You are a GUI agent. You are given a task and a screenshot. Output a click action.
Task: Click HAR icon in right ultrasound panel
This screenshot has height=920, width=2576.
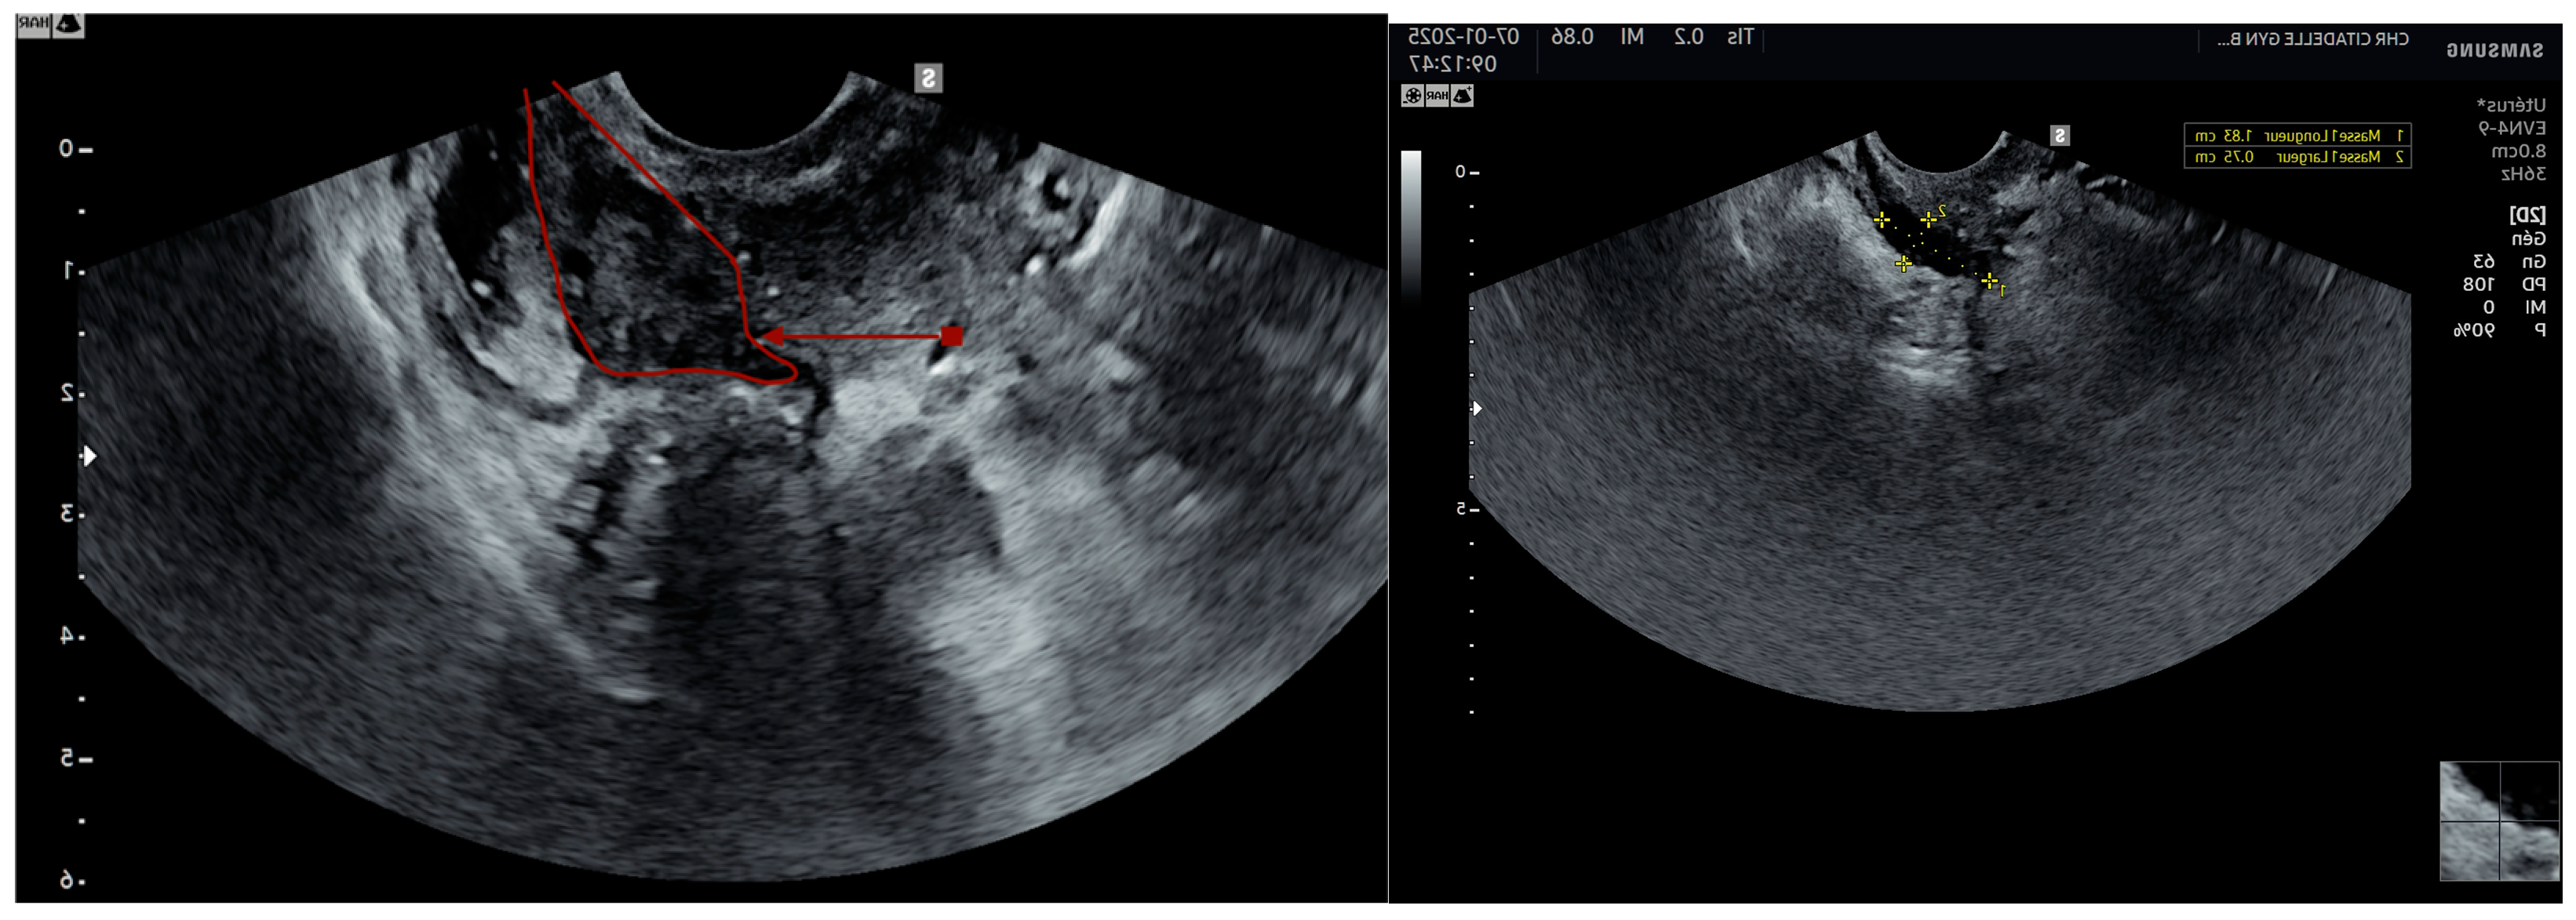(1437, 96)
